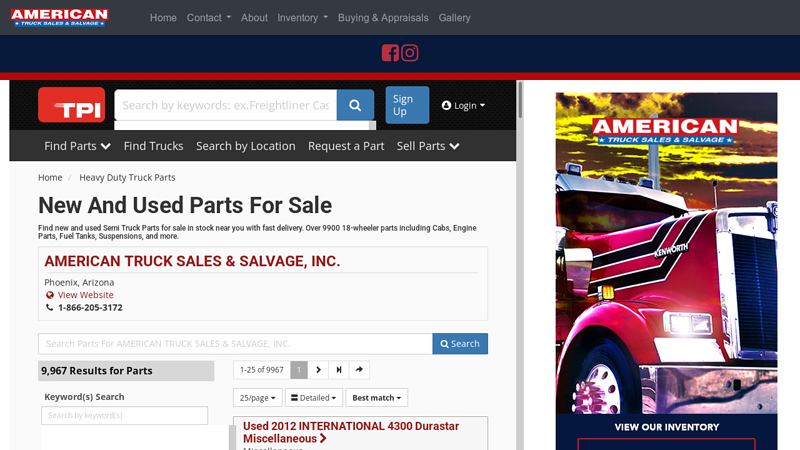
Task: Click New And Used Parts For Sale heading
Action: tap(185, 206)
